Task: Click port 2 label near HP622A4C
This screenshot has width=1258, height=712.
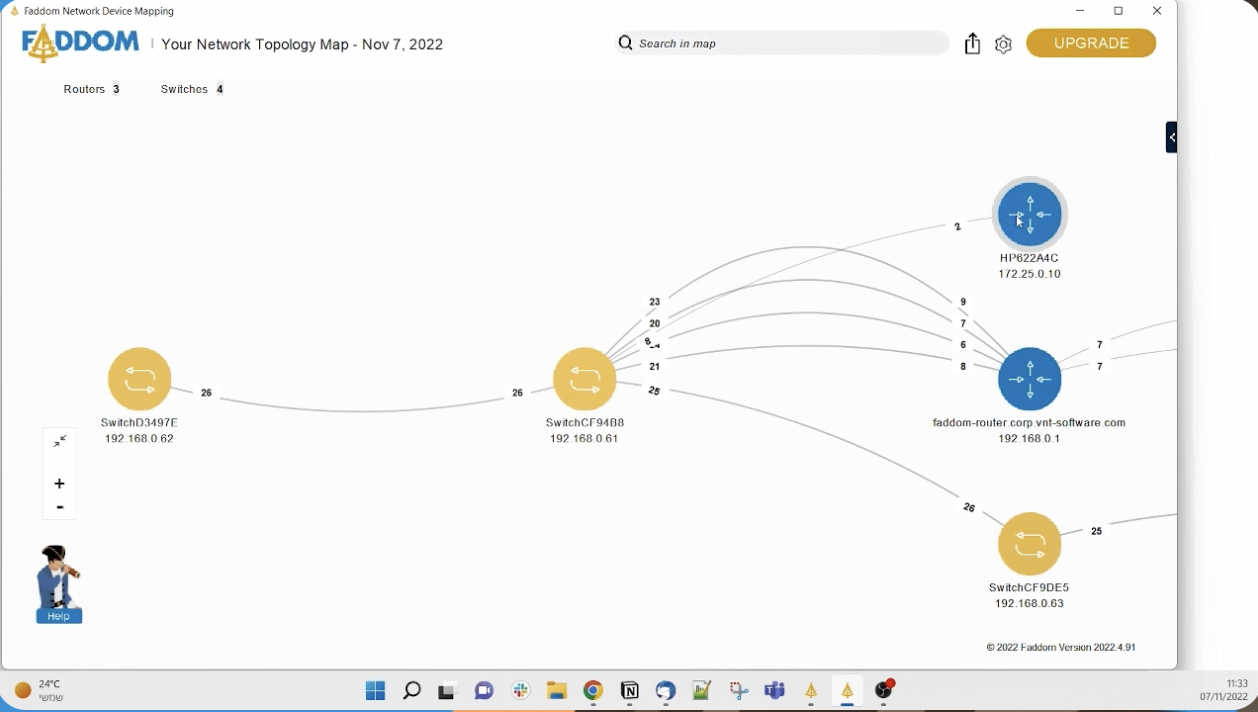Action: tap(957, 227)
